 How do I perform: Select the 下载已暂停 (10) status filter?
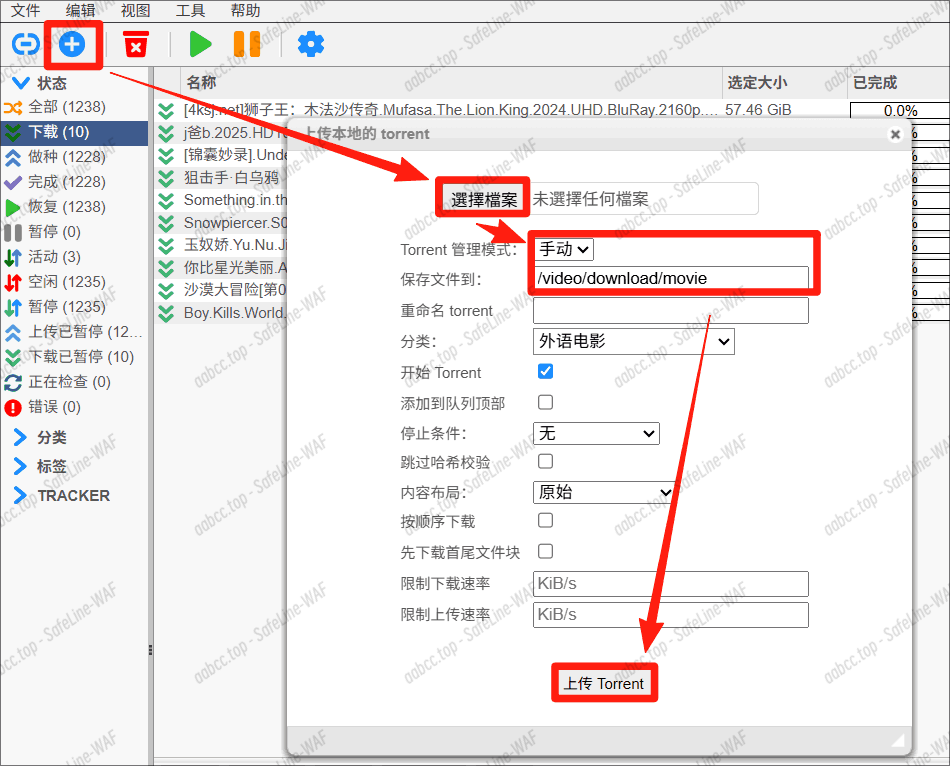click(74, 357)
